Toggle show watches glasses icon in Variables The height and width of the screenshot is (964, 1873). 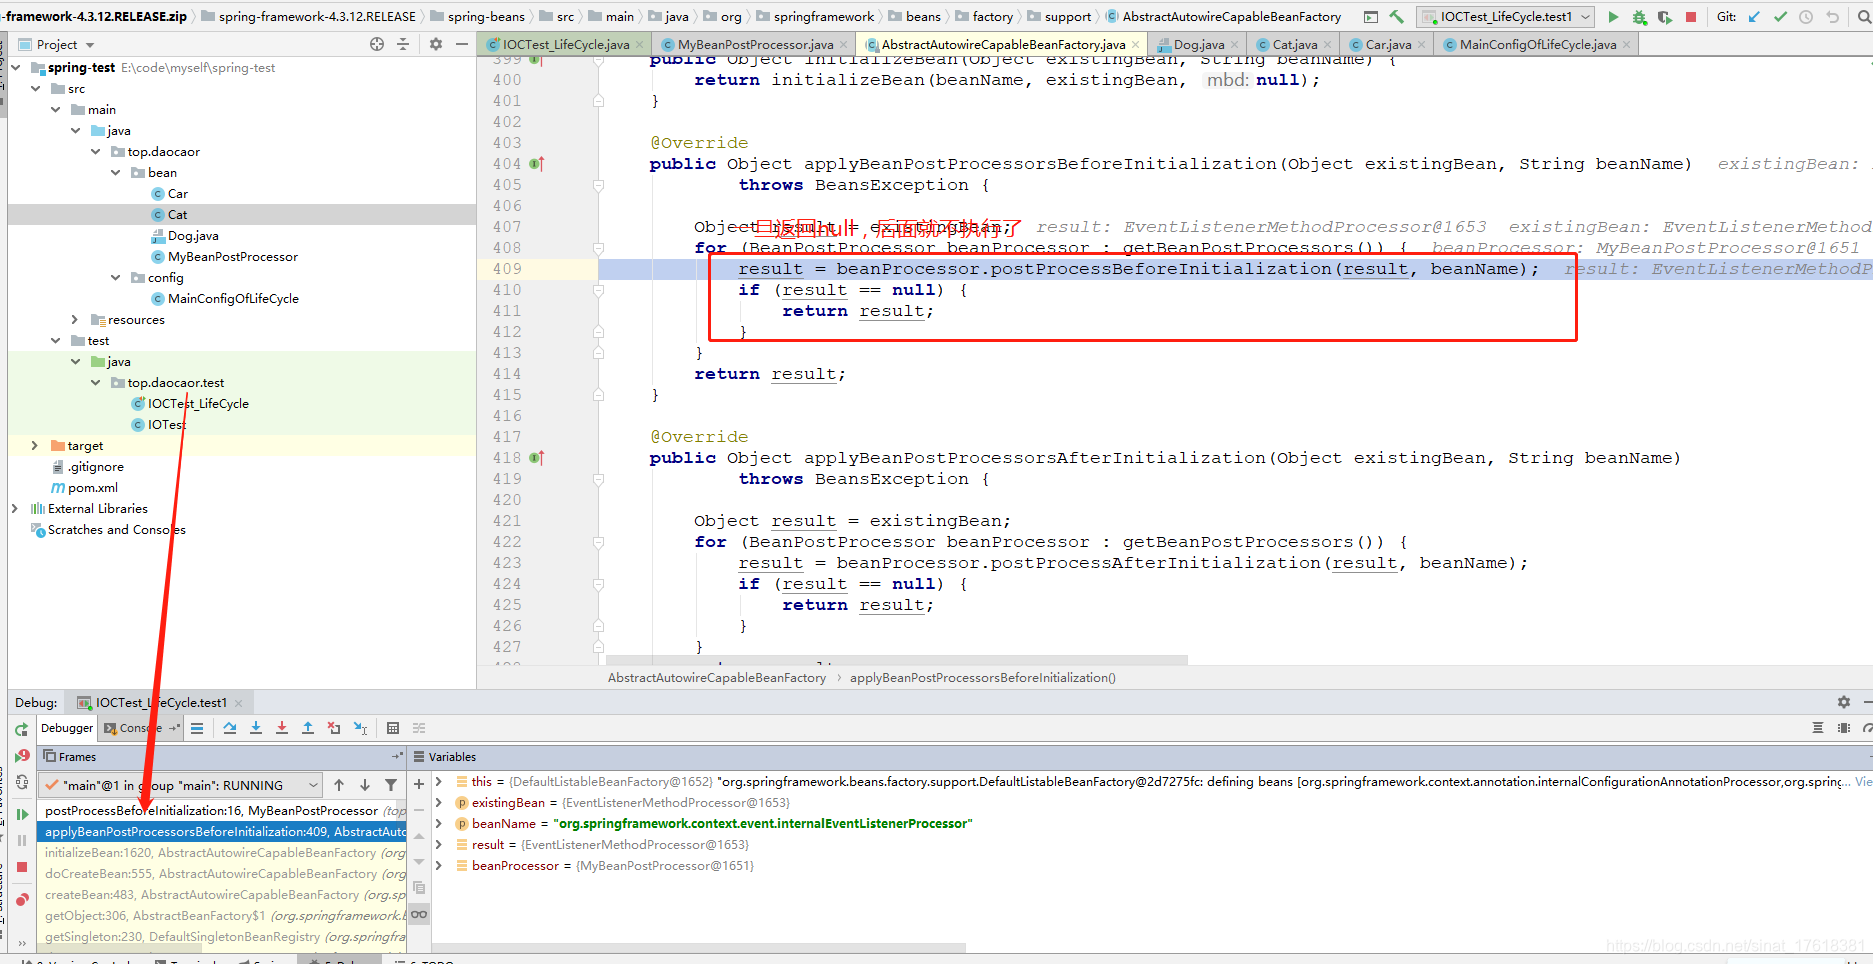pos(419,914)
